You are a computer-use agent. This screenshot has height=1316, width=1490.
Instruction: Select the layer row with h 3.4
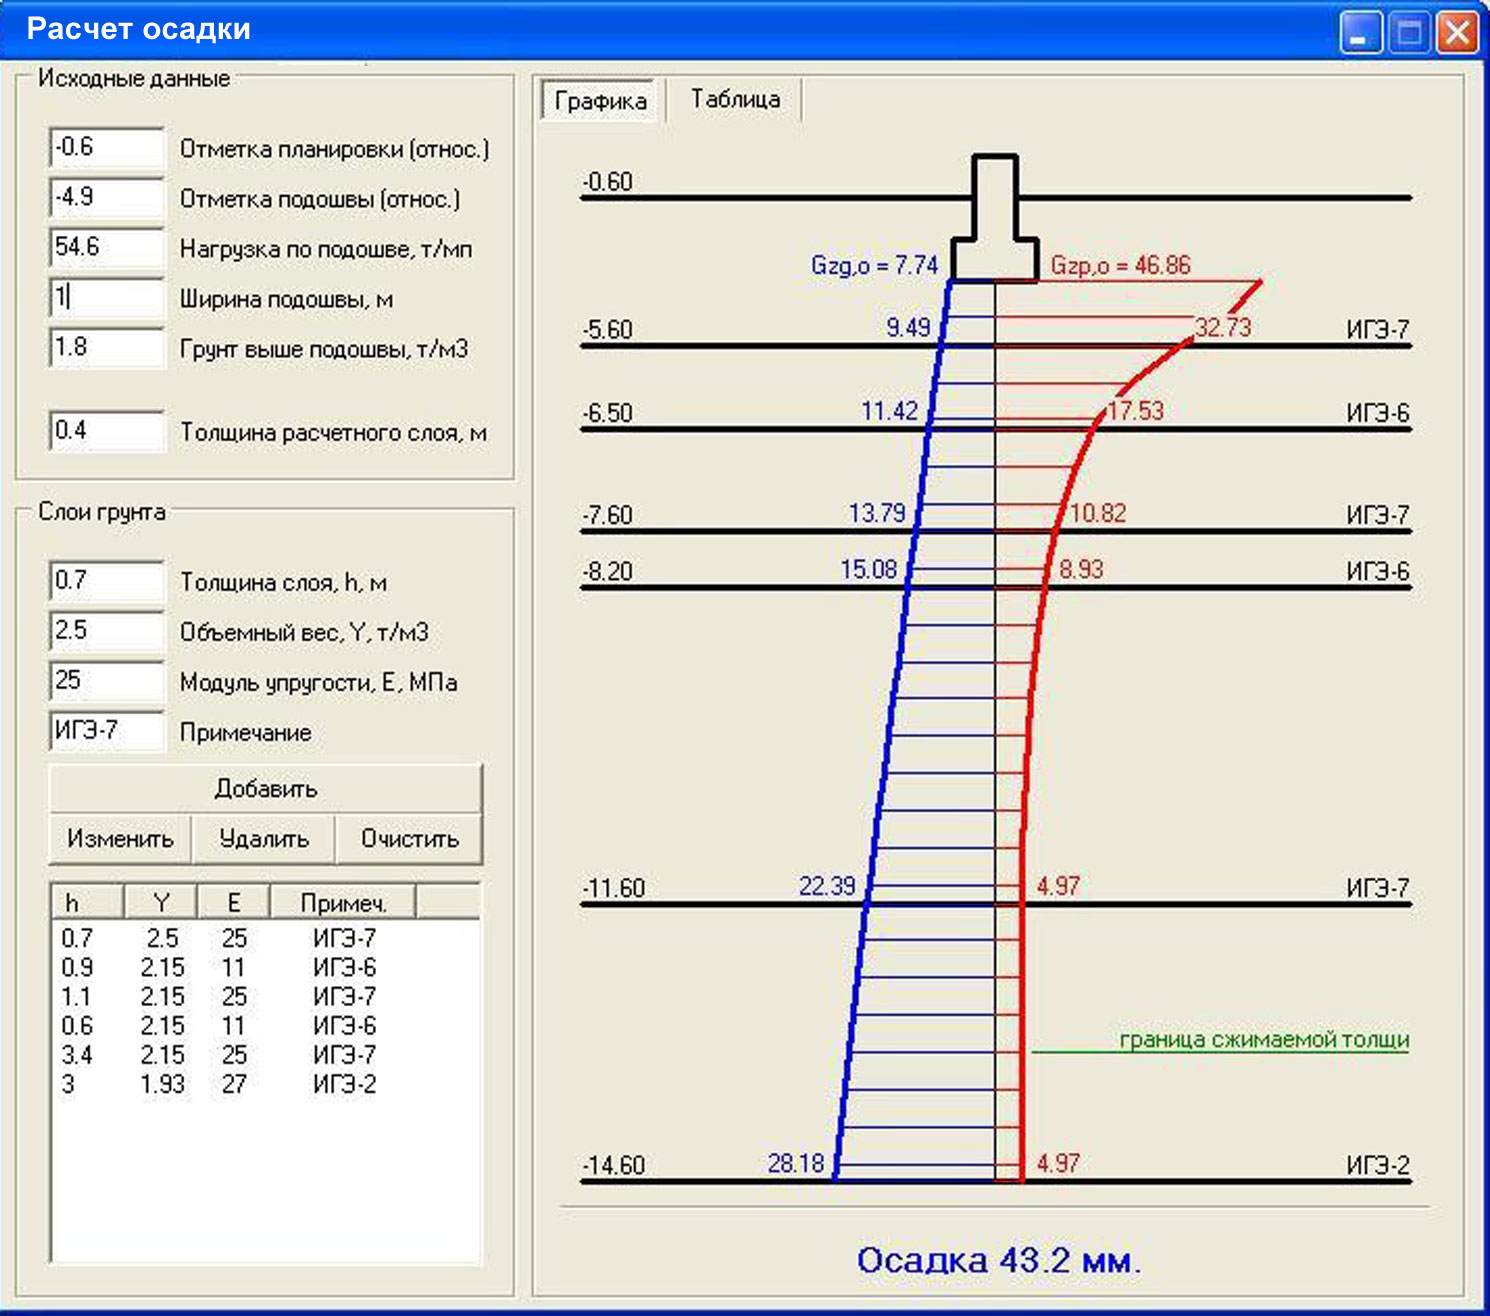tap(265, 1054)
